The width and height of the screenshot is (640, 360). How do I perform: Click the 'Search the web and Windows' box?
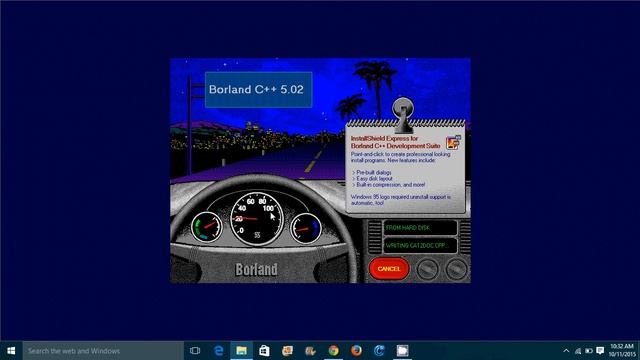tap(103, 351)
